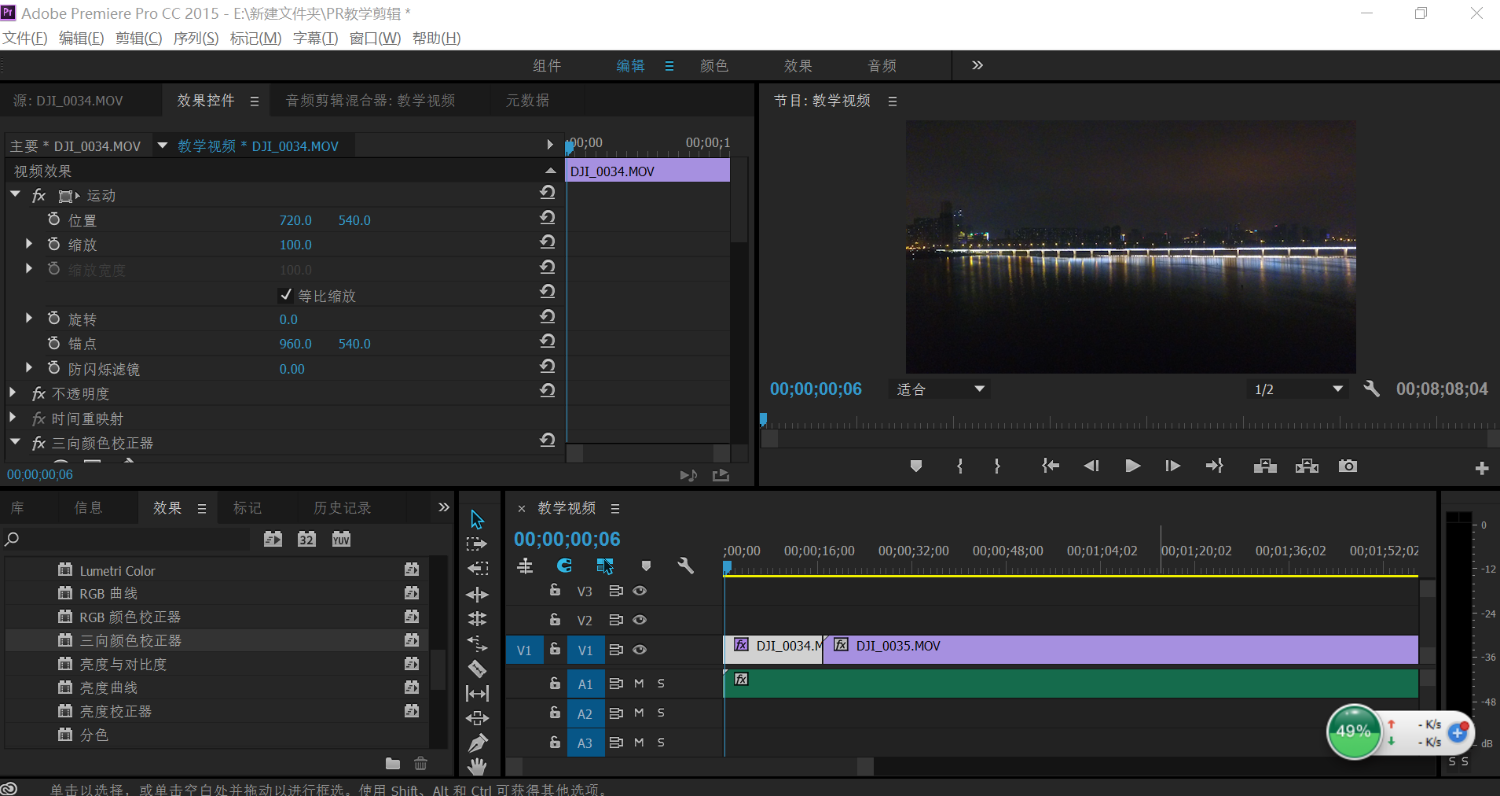Image resolution: width=1500 pixels, height=796 pixels.
Task: Click the Lift button icon
Action: [x=1265, y=466]
